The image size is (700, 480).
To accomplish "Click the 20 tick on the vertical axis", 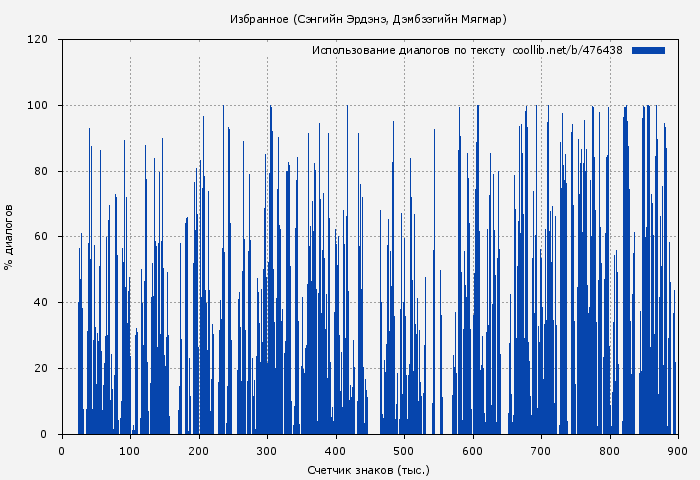I will 42,368.
